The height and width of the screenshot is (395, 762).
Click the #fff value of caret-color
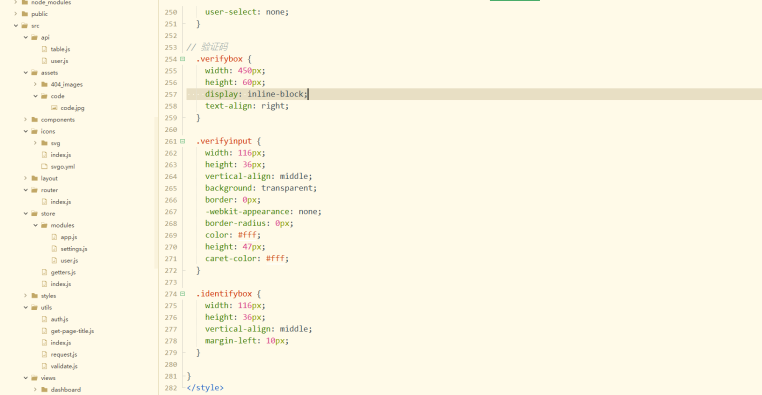tap(275, 258)
